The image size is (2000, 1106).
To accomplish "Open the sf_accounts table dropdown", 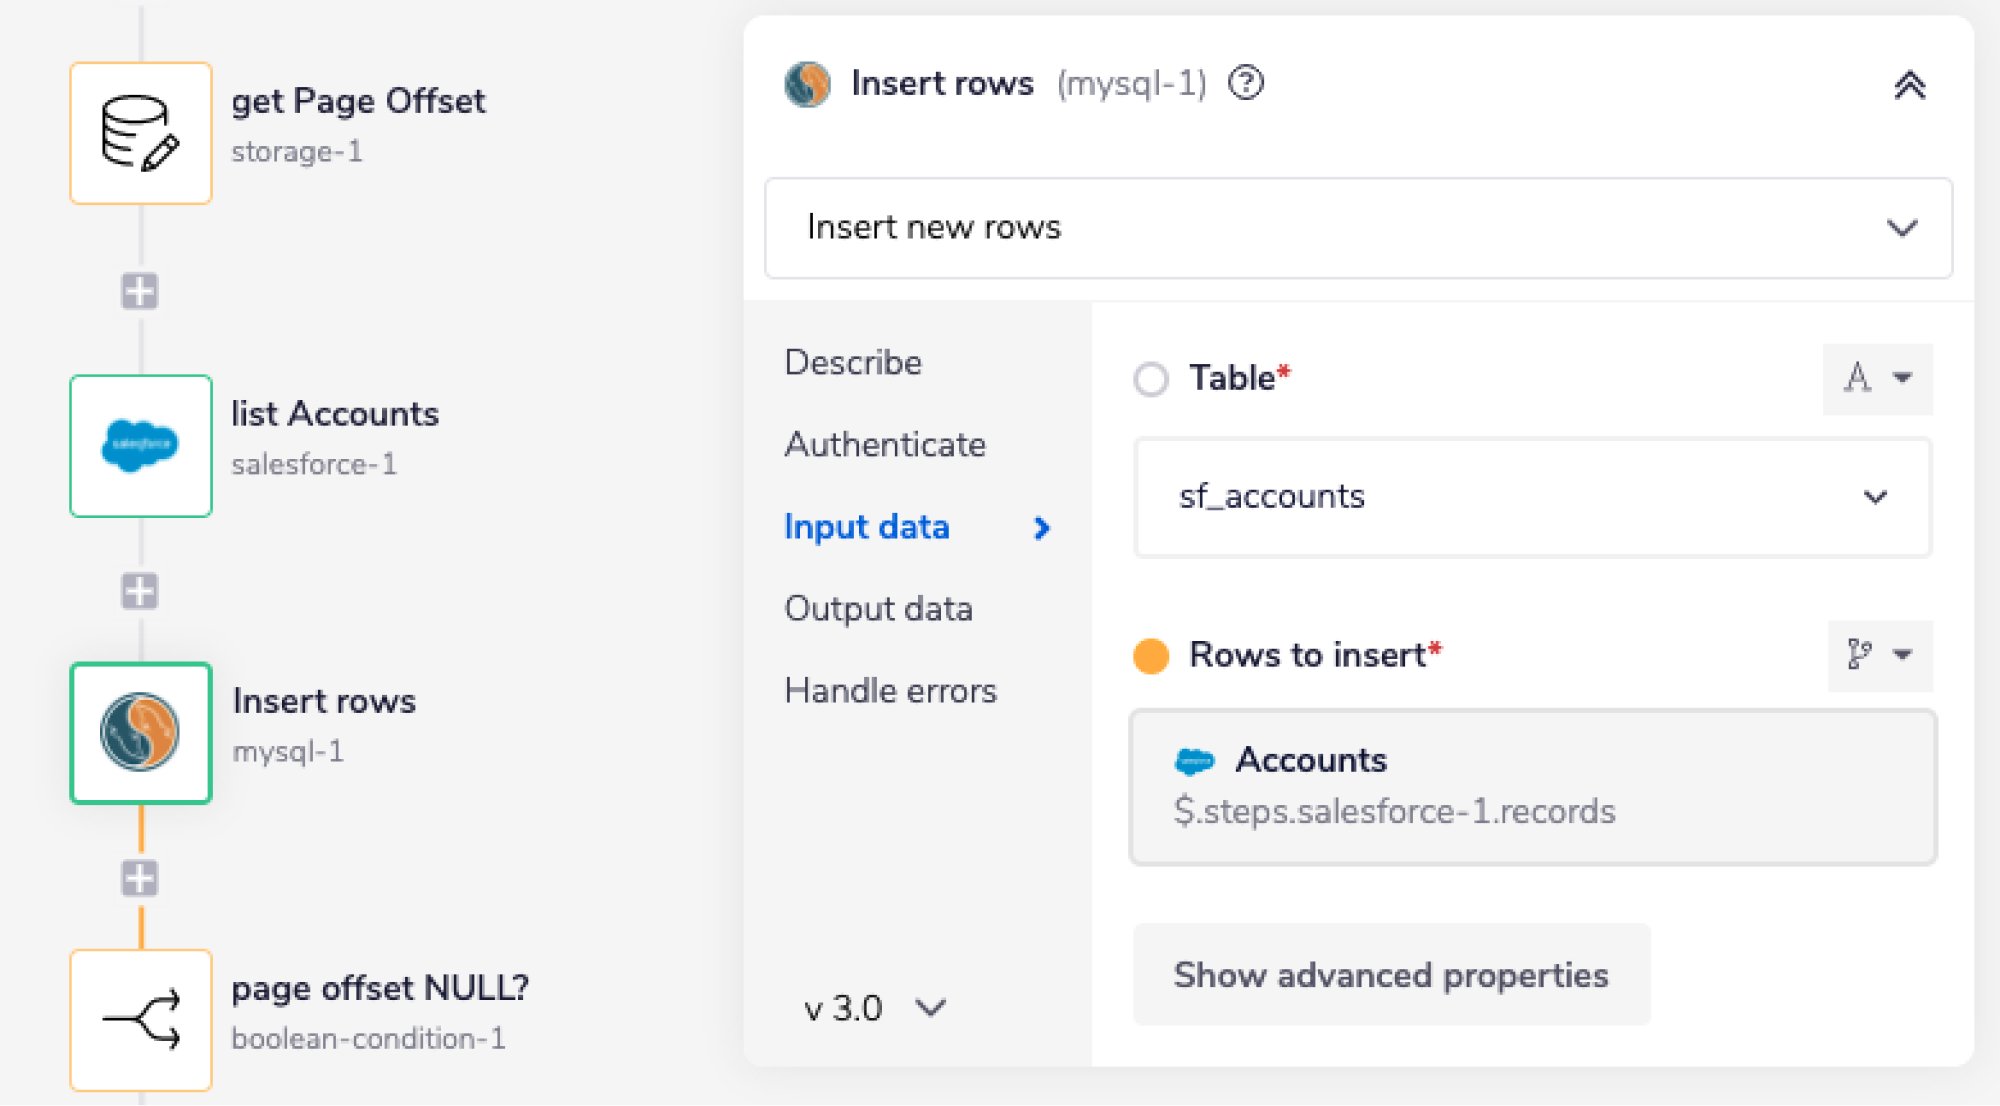I will pos(1532,497).
